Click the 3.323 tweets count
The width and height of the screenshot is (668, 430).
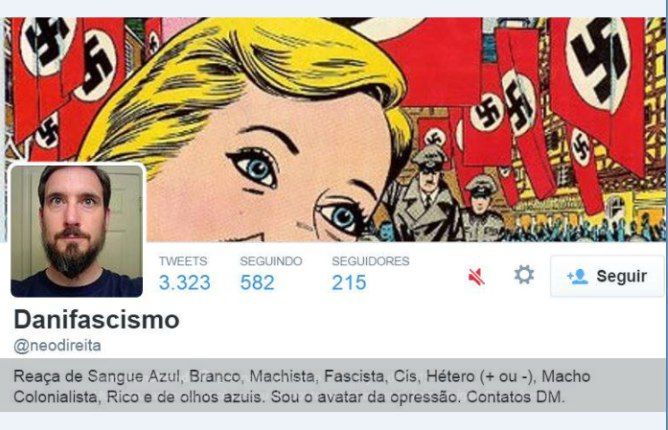pyautogui.click(x=184, y=283)
